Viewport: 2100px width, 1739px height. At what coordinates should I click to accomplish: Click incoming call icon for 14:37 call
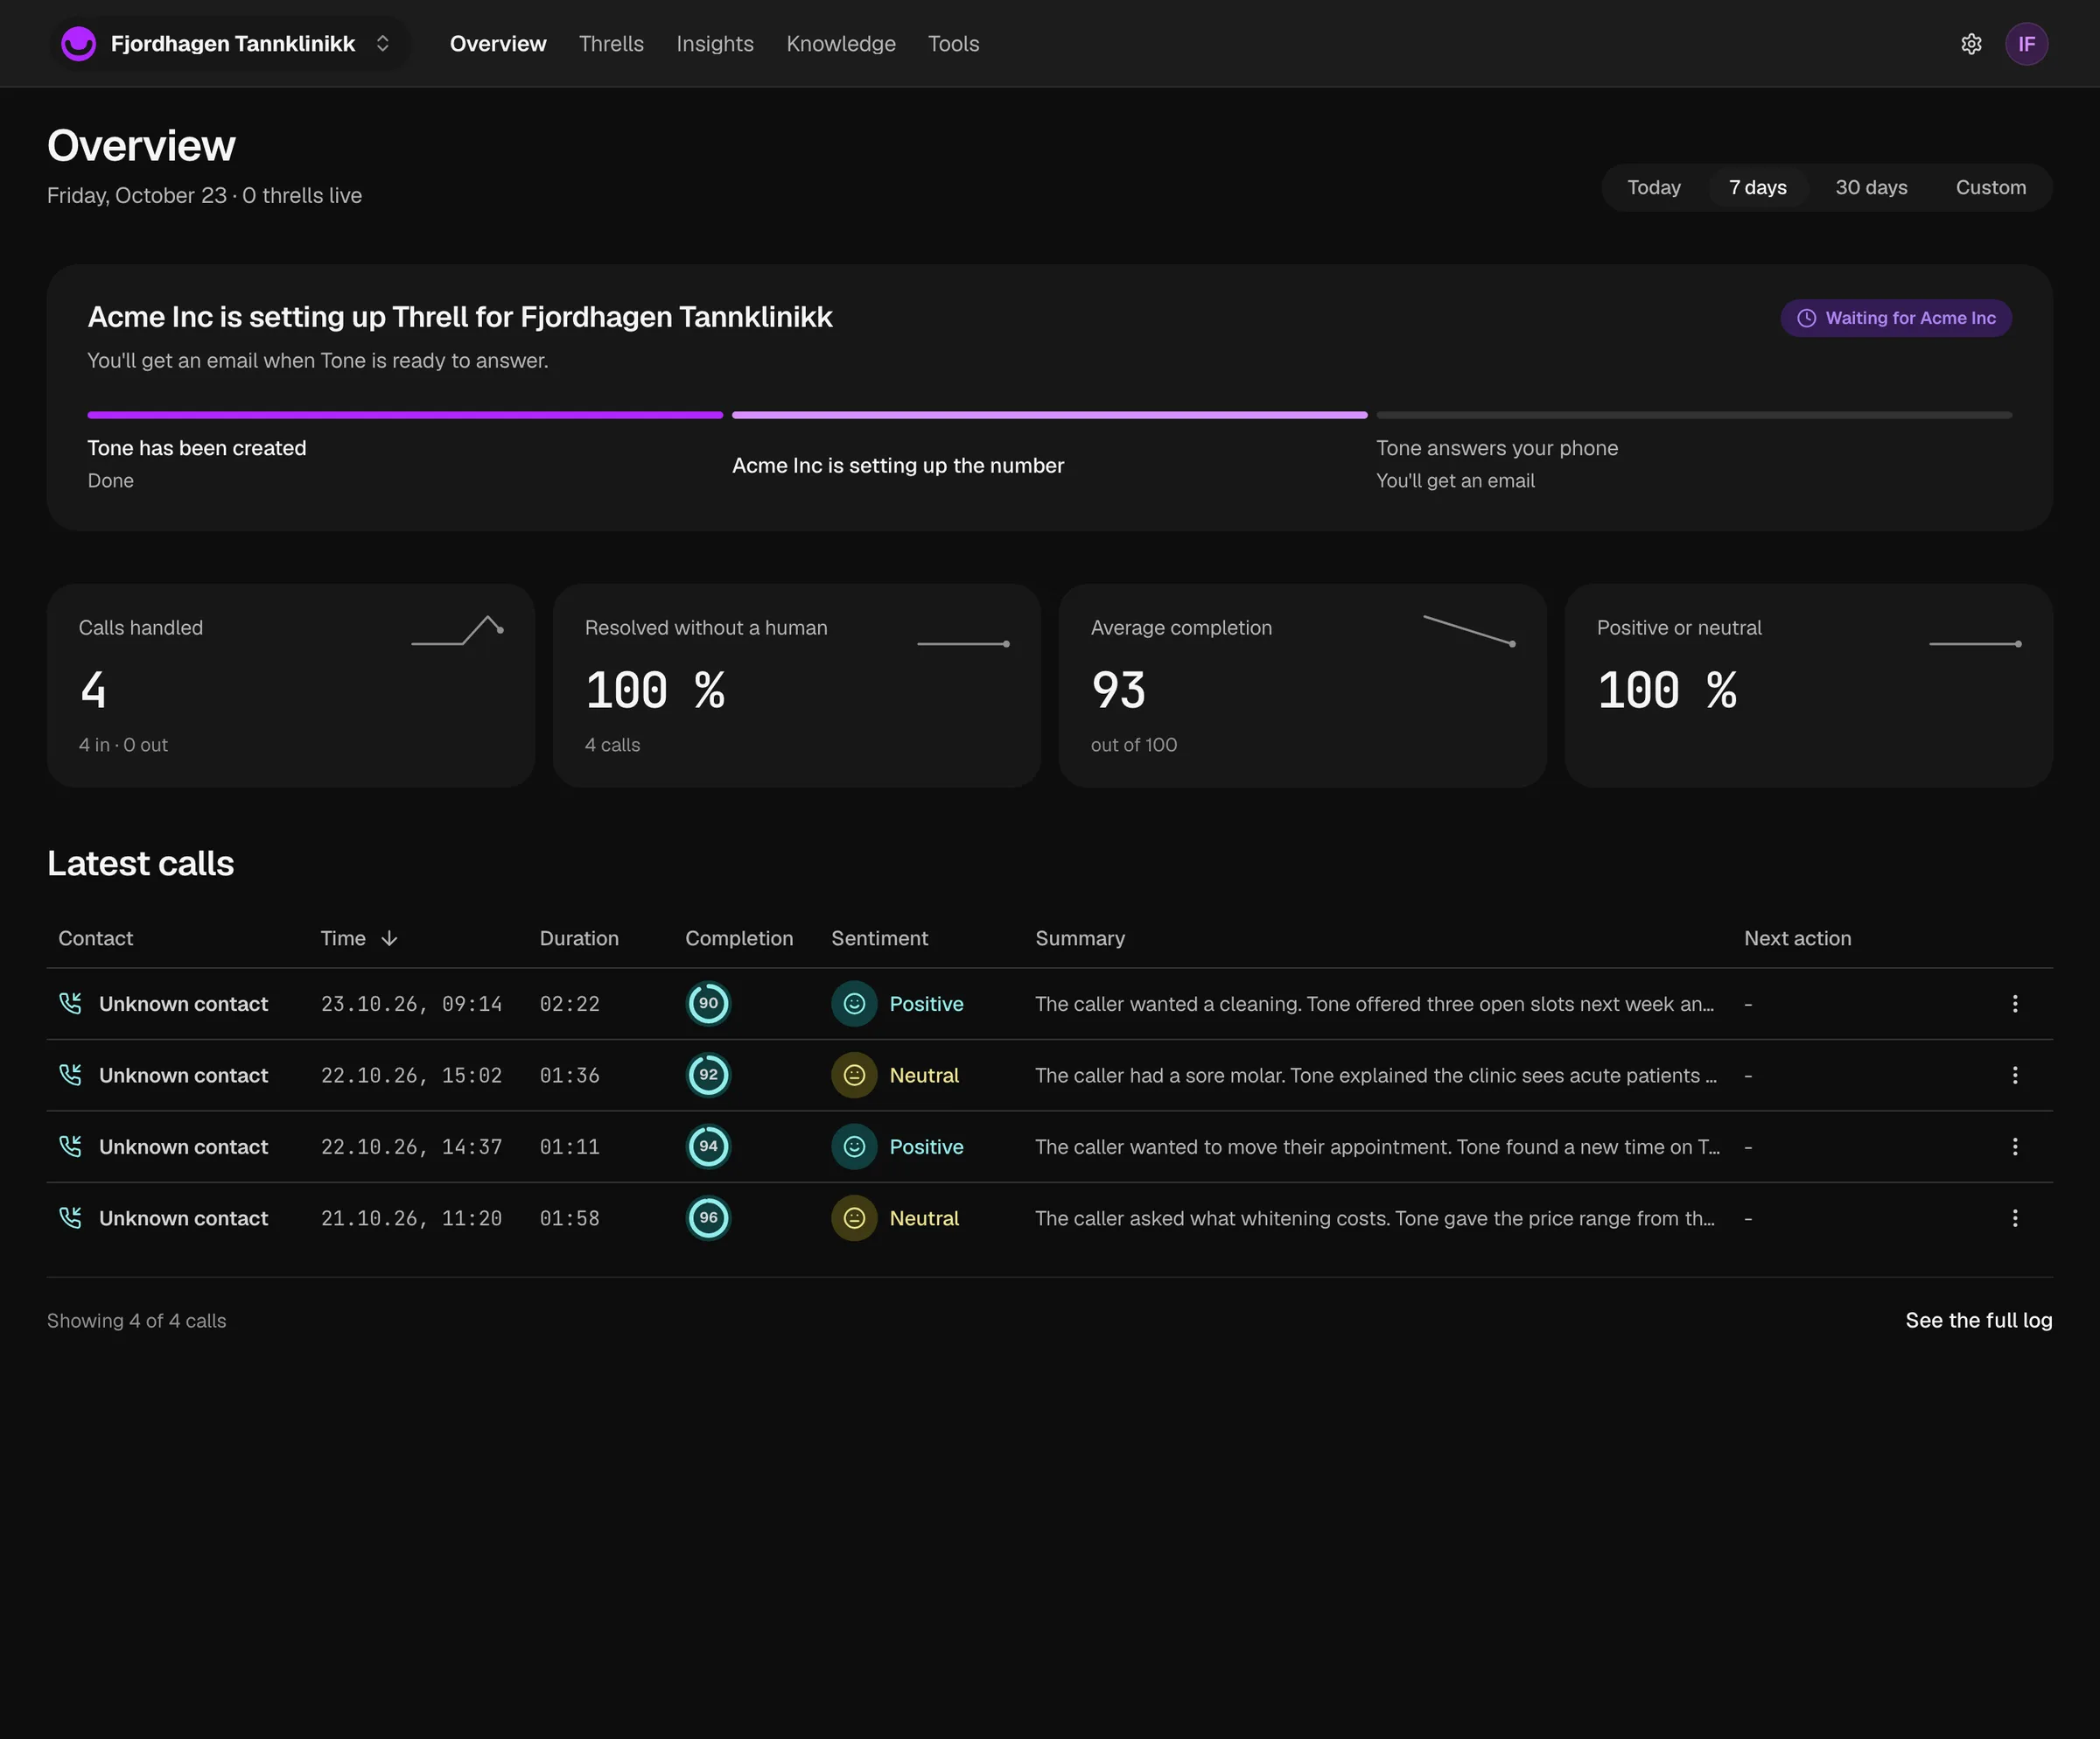pos(70,1146)
